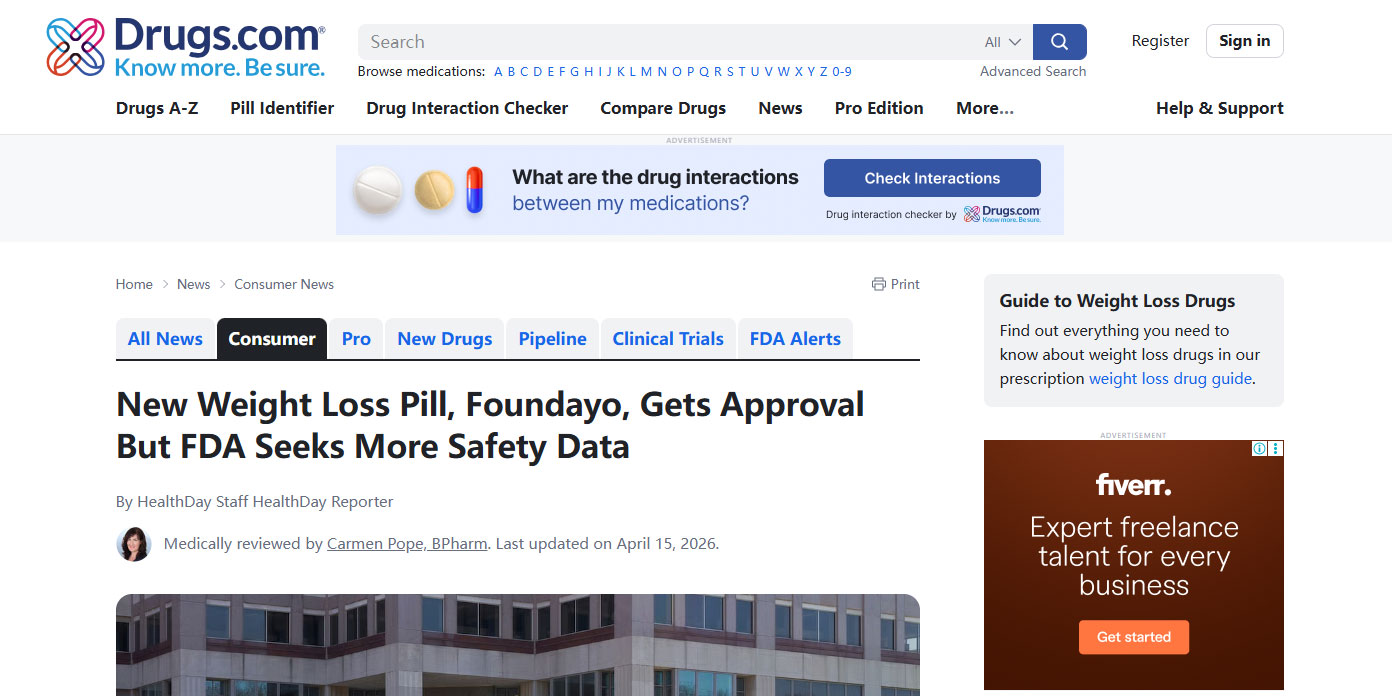This screenshot has height=696, width=1392.
Task: Select the New Drugs tab
Action: (444, 339)
